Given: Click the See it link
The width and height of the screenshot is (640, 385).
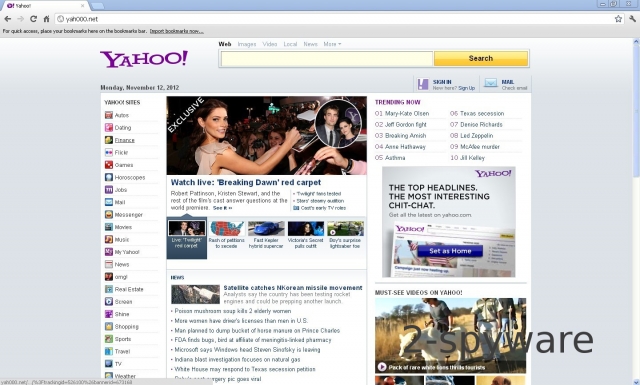Looking at the screenshot, I should pos(222,208).
